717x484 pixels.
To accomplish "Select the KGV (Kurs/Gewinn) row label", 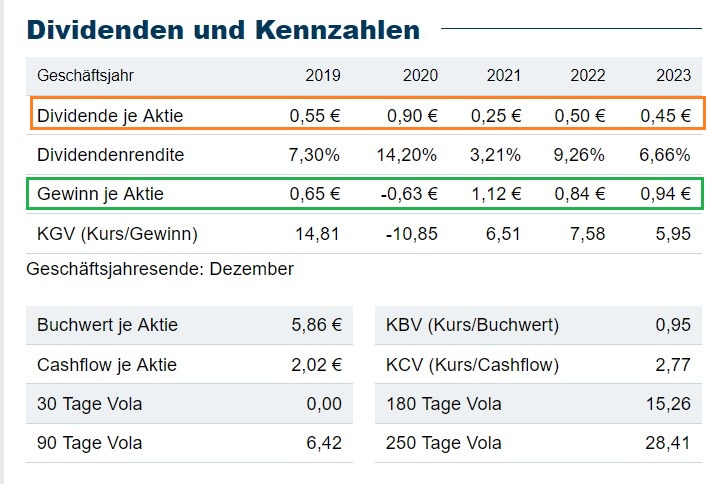I will 117,234.
